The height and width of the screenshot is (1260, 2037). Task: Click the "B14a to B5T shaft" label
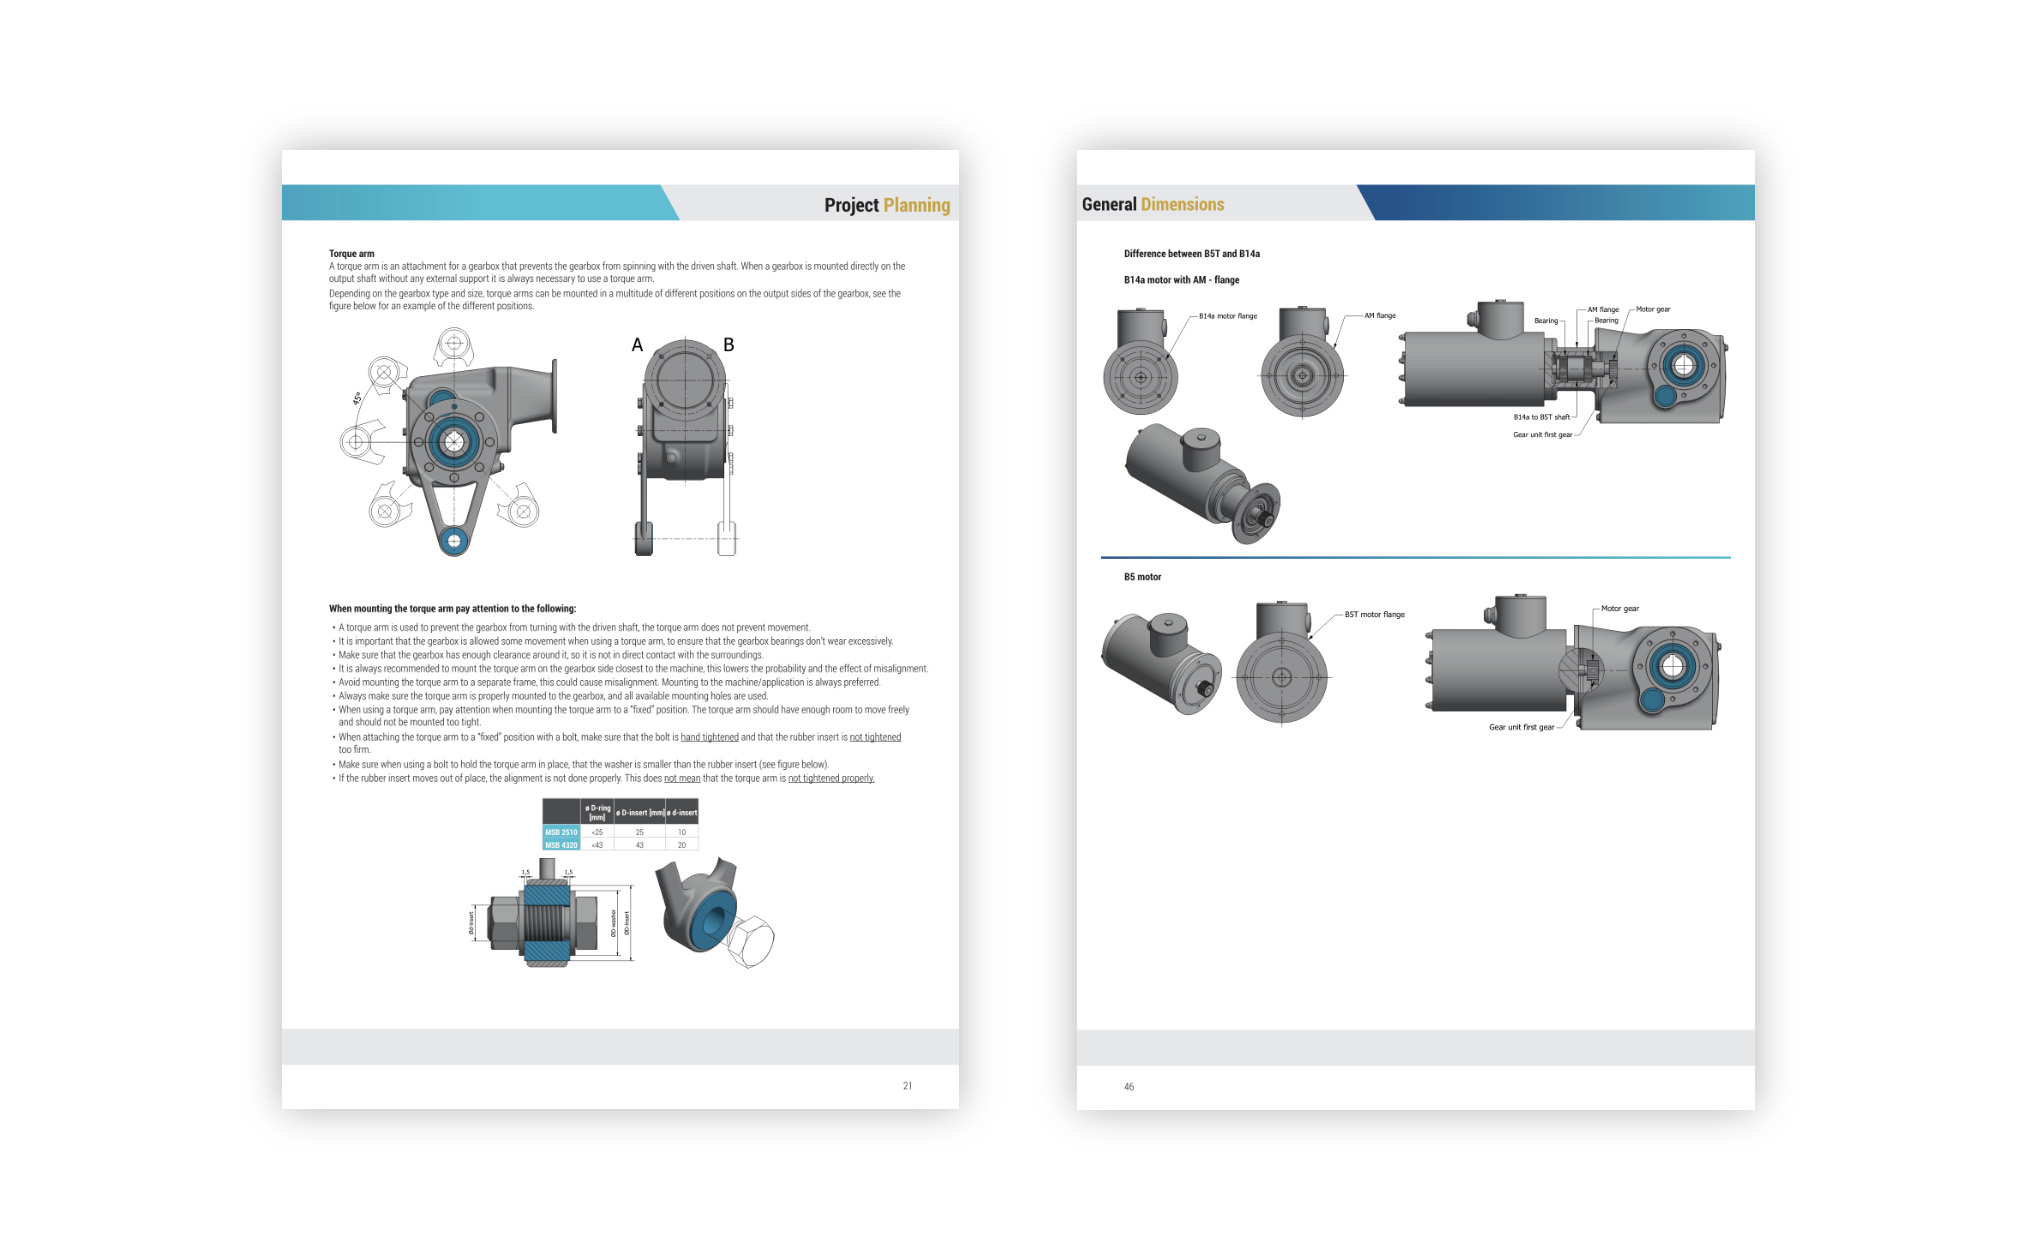pyautogui.click(x=1541, y=417)
